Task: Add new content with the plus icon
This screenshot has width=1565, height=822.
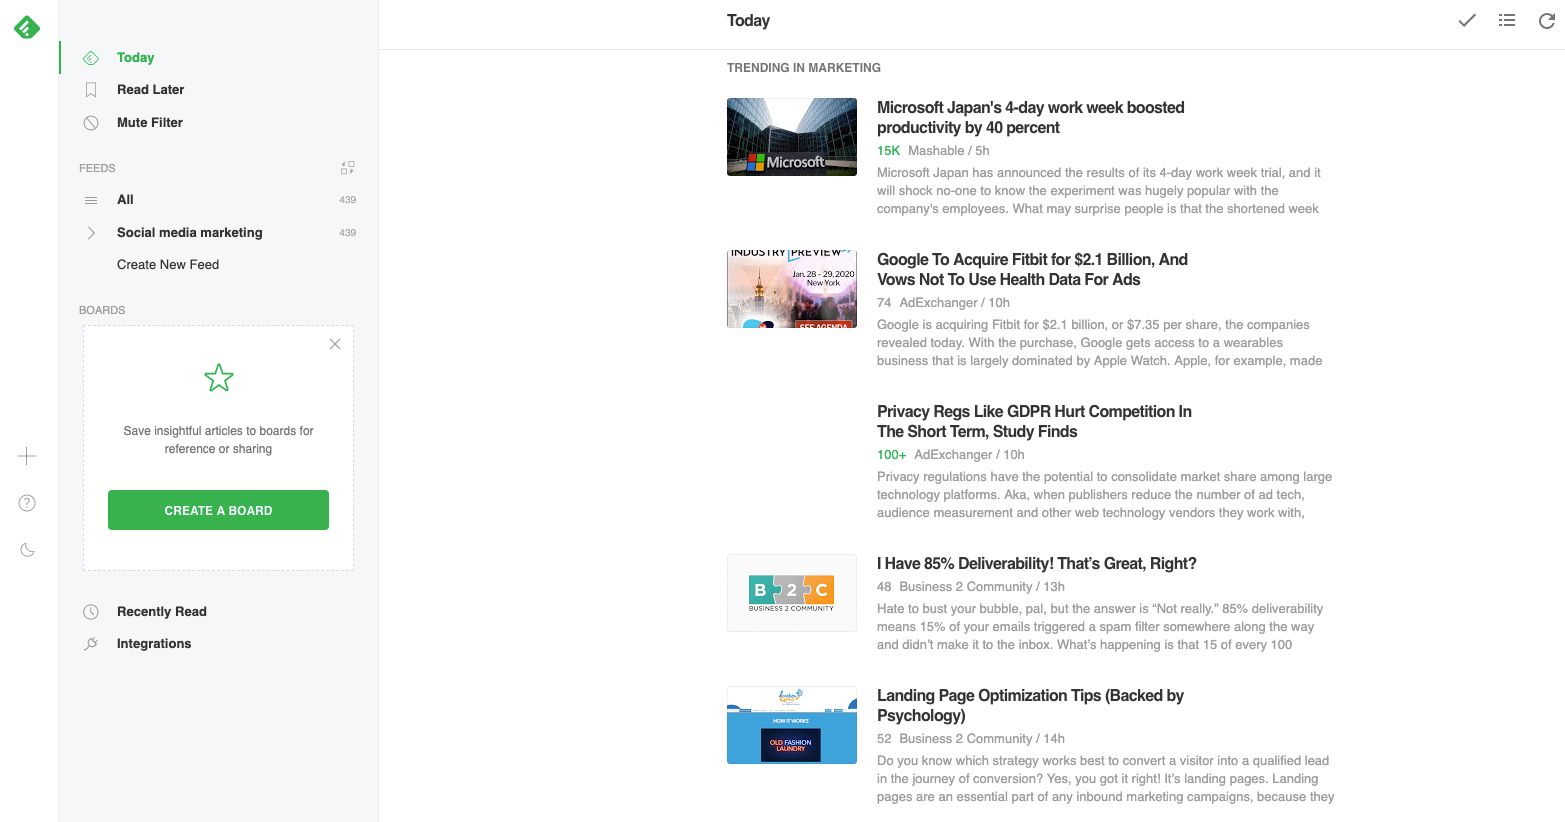Action: click(26, 456)
